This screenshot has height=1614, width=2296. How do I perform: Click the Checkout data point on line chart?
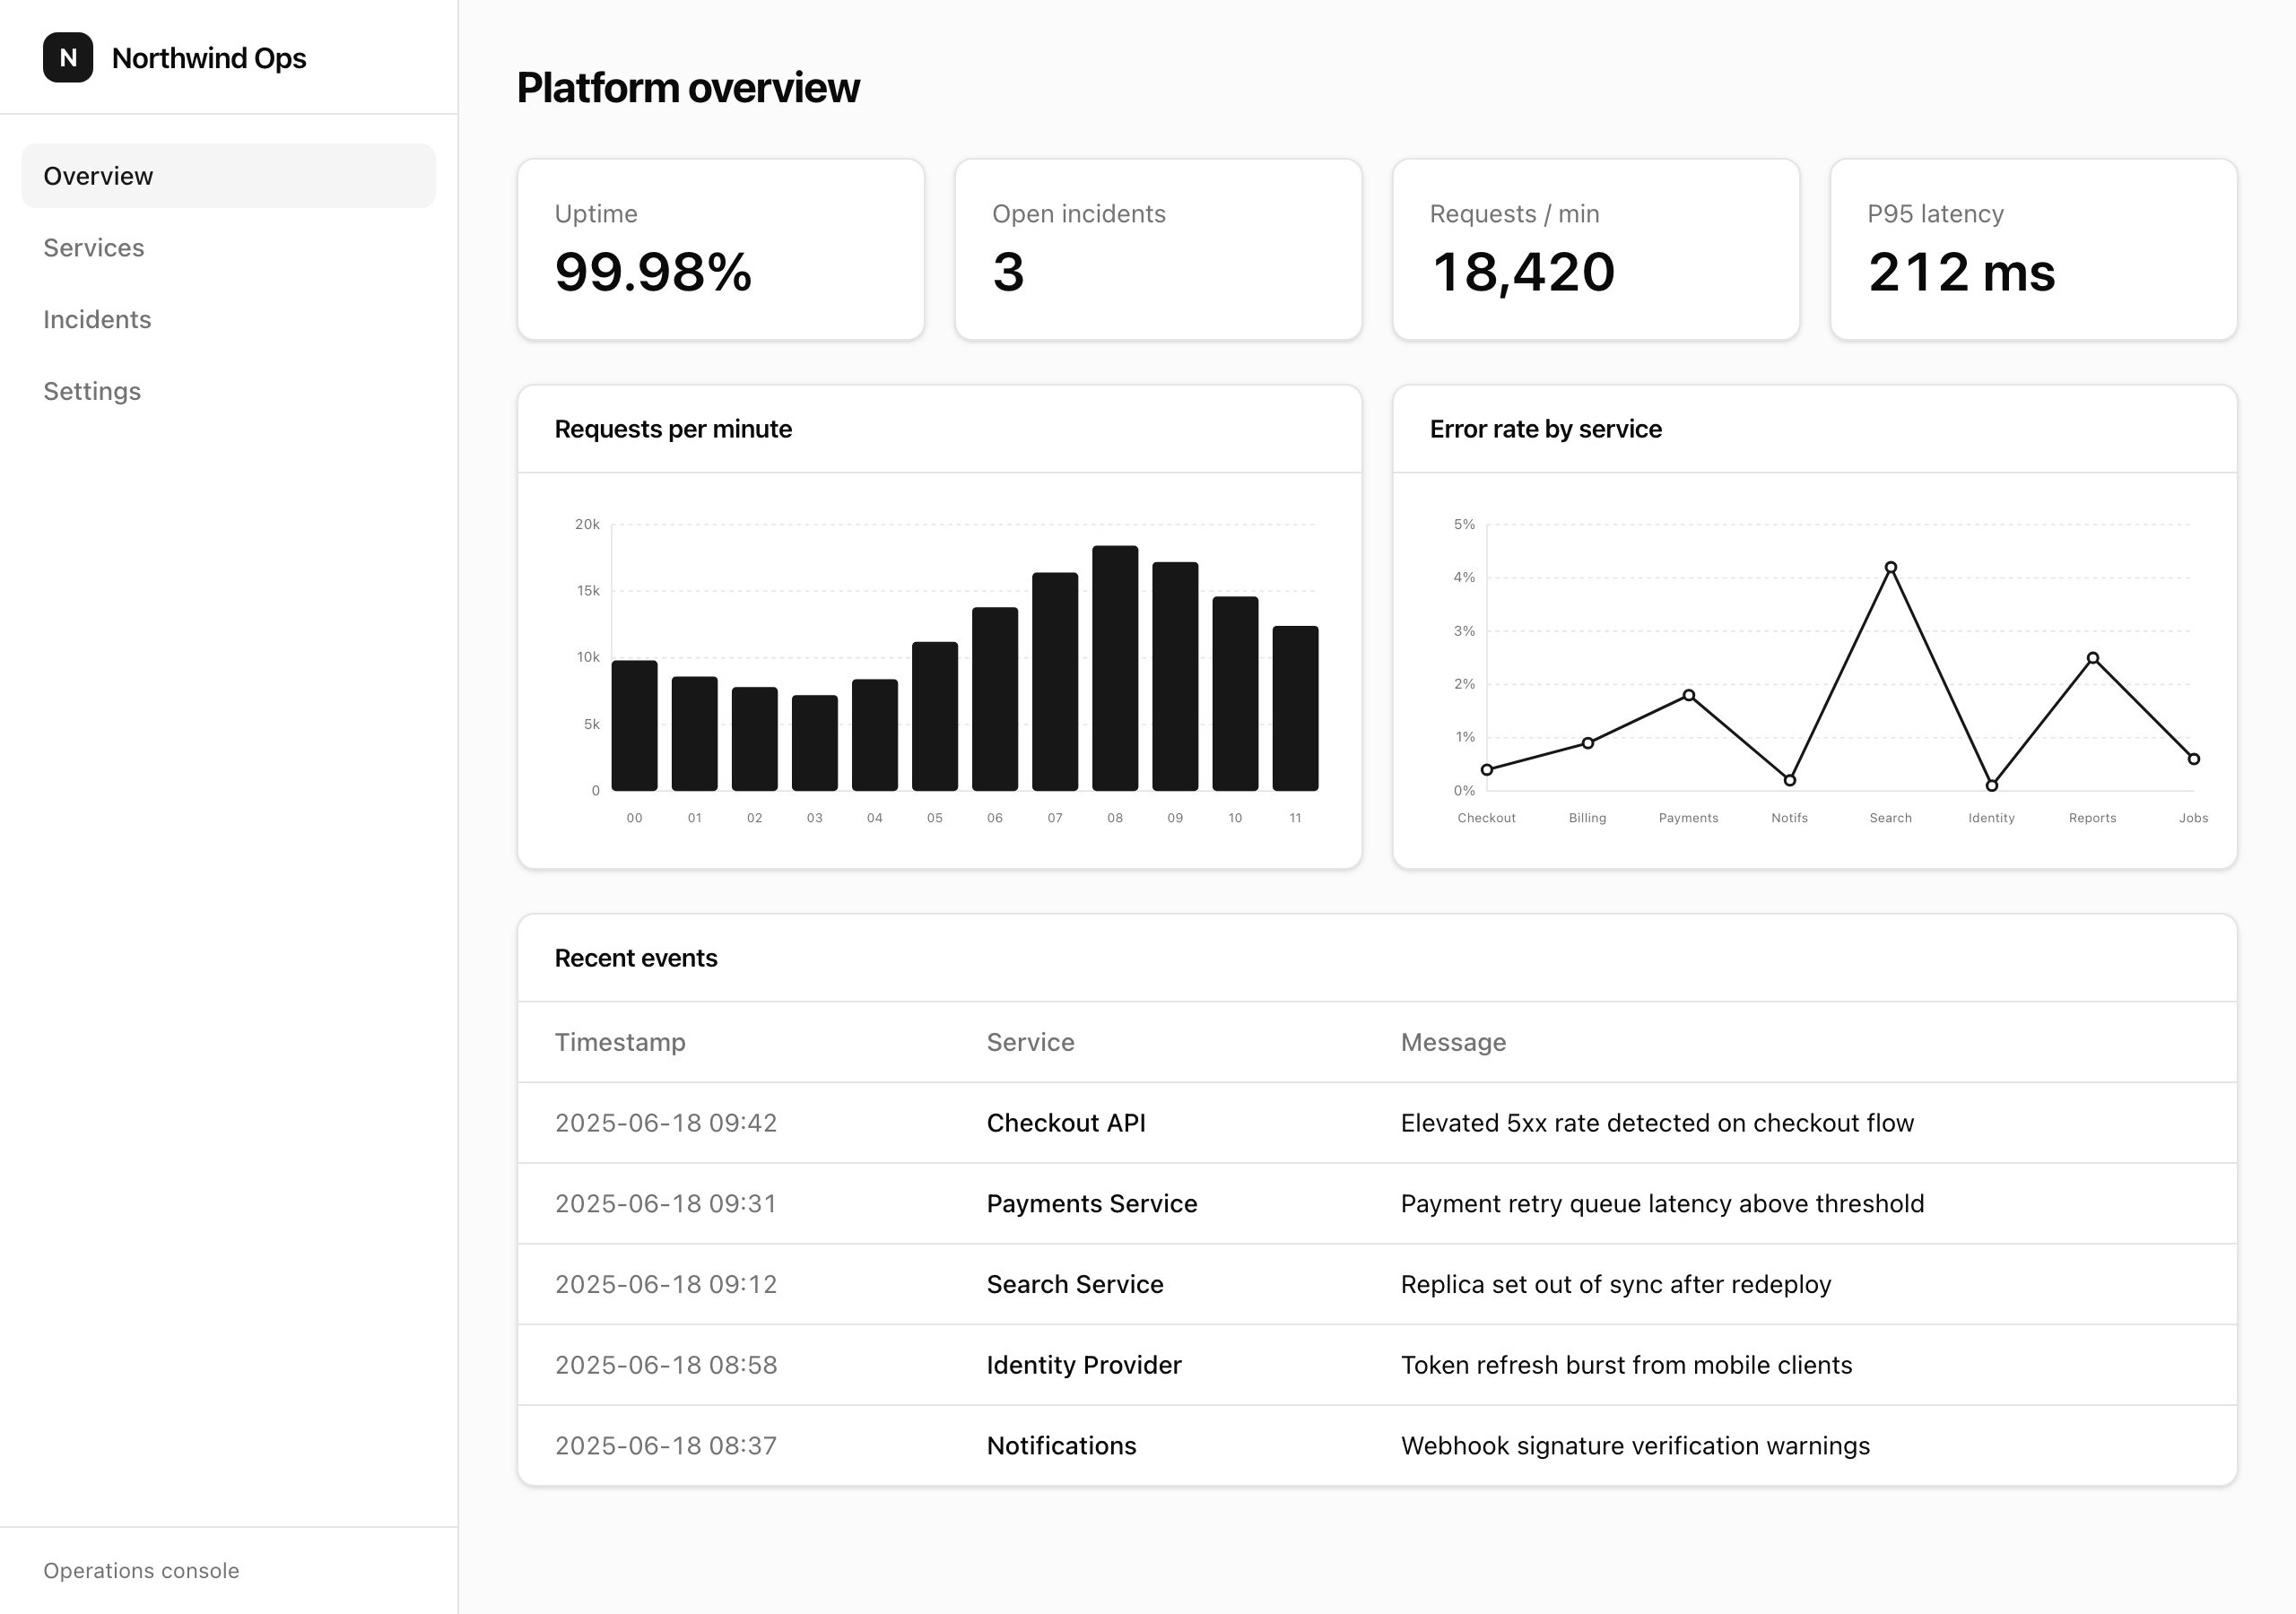click(1487, 770)
